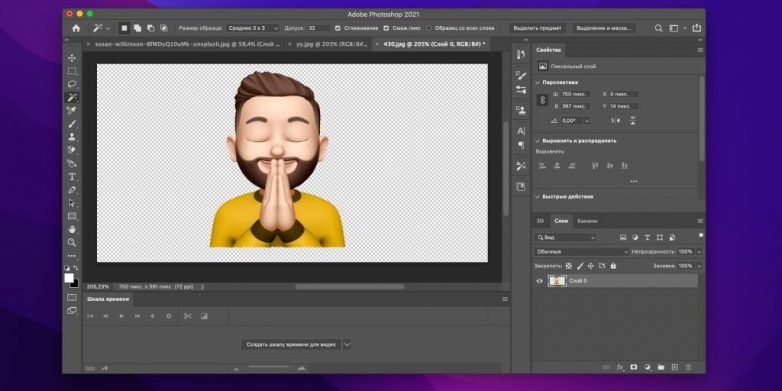The height and width of the screenshot is (391, 782).
Task: Select the Brush tool
Action: pyautogui.click(x=72, y=124)
